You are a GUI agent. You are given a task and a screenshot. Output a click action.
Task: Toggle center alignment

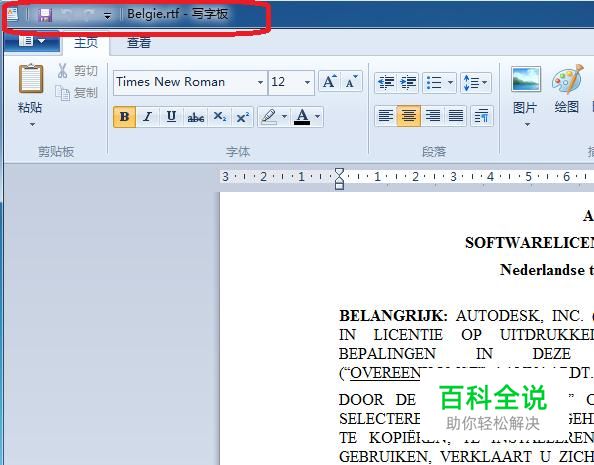pyautogui.click(x=408, y=116)
